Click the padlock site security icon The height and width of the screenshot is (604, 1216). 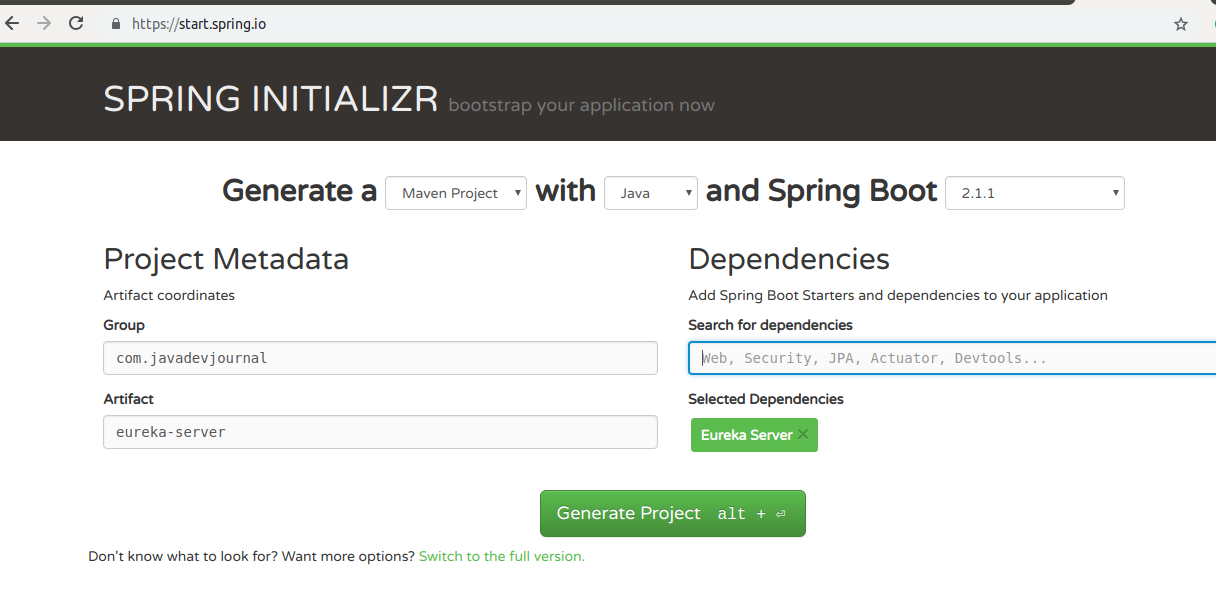coord(116,24)
